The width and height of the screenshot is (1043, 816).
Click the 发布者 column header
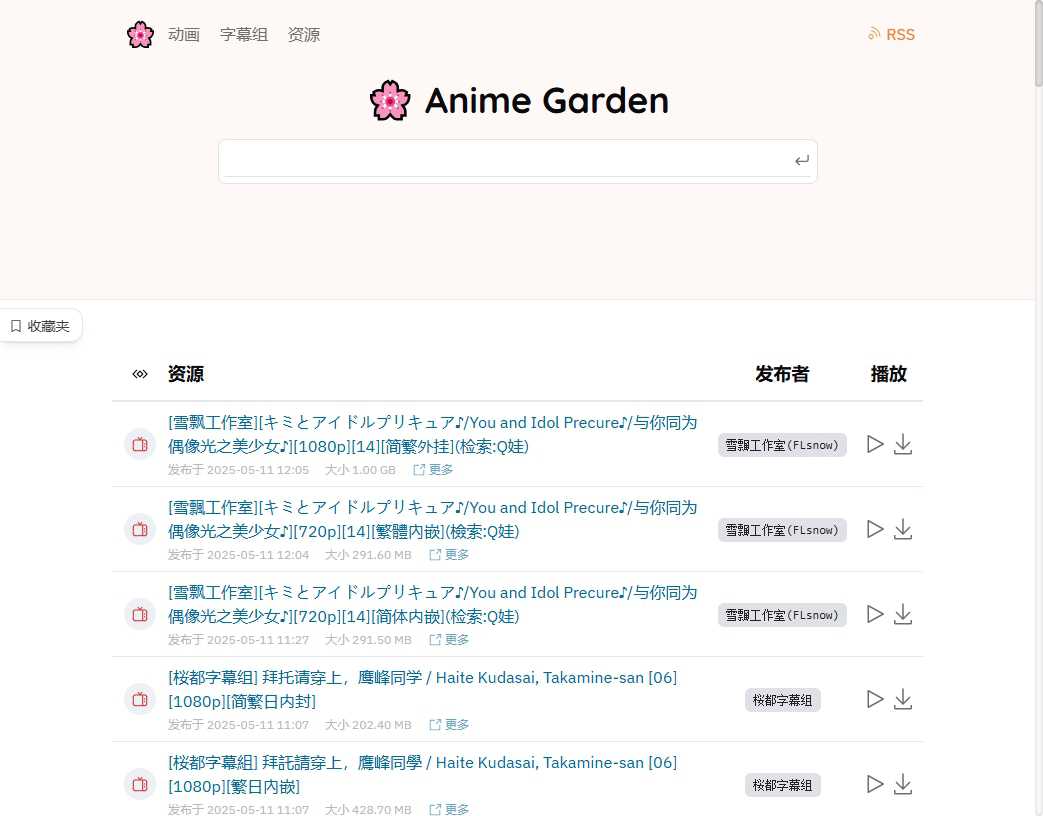(x=782, y=374)
